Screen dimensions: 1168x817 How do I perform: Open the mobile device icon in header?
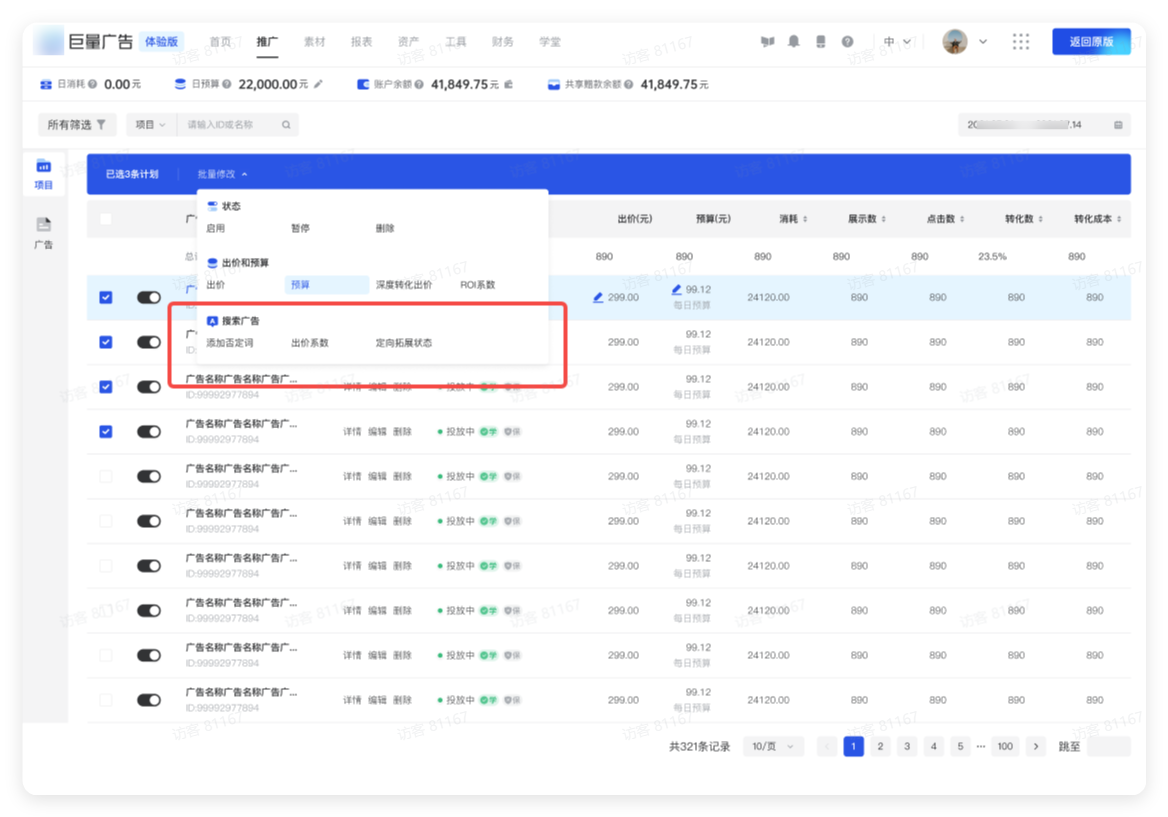coord(820,42)
